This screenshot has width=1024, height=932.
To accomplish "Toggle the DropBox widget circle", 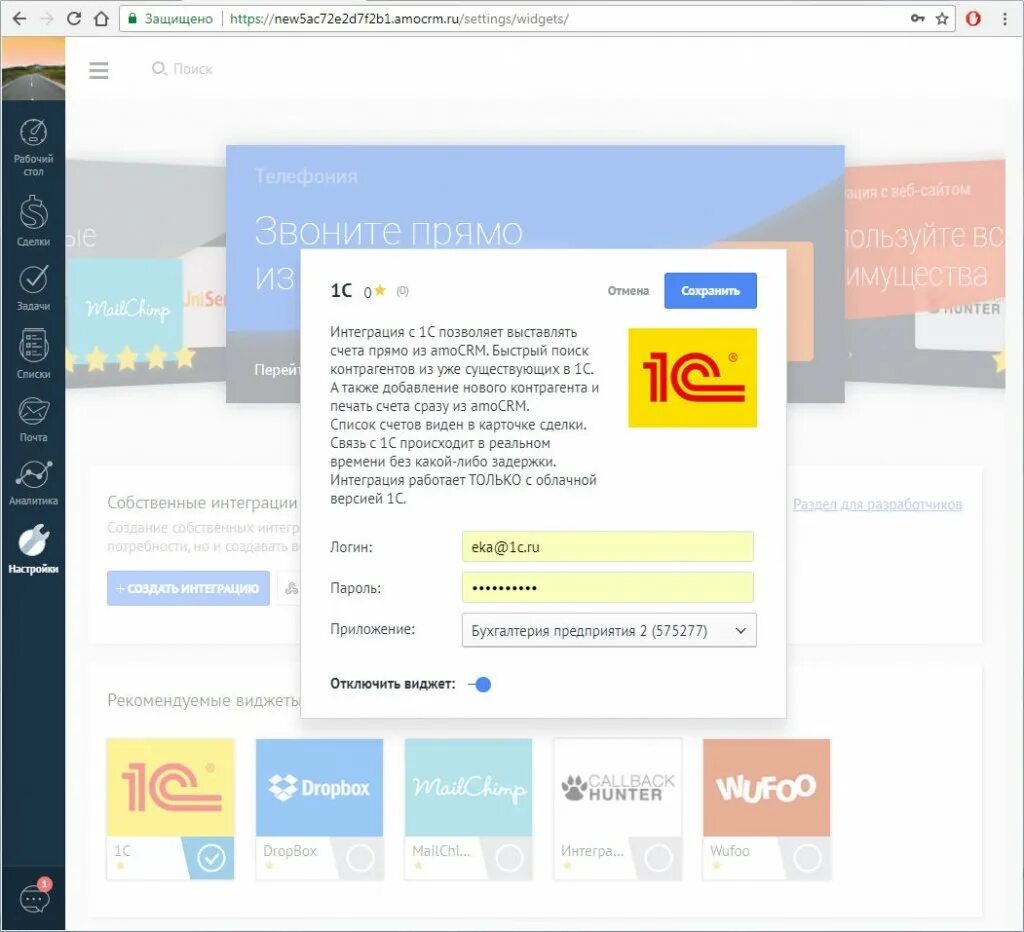I will [360, 858].
